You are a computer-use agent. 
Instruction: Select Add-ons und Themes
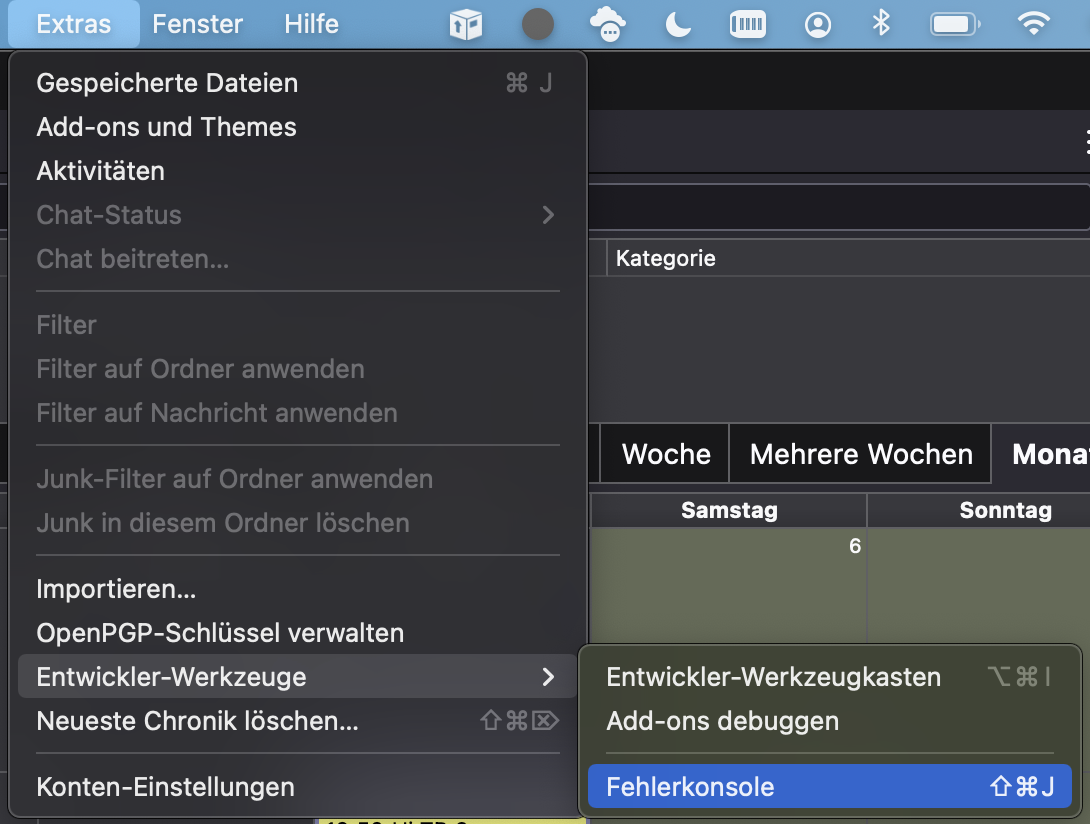click(166, 127)
